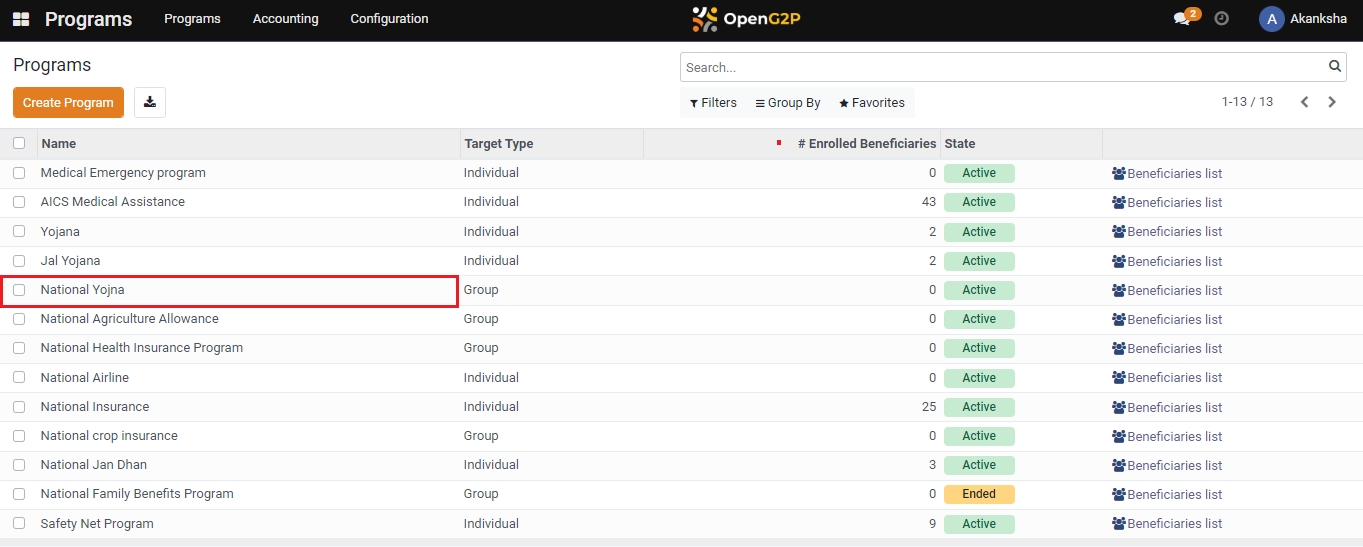The image size is (1363, 547).
Task: Open the conversations chat icon
Action: coord(1182,19)
